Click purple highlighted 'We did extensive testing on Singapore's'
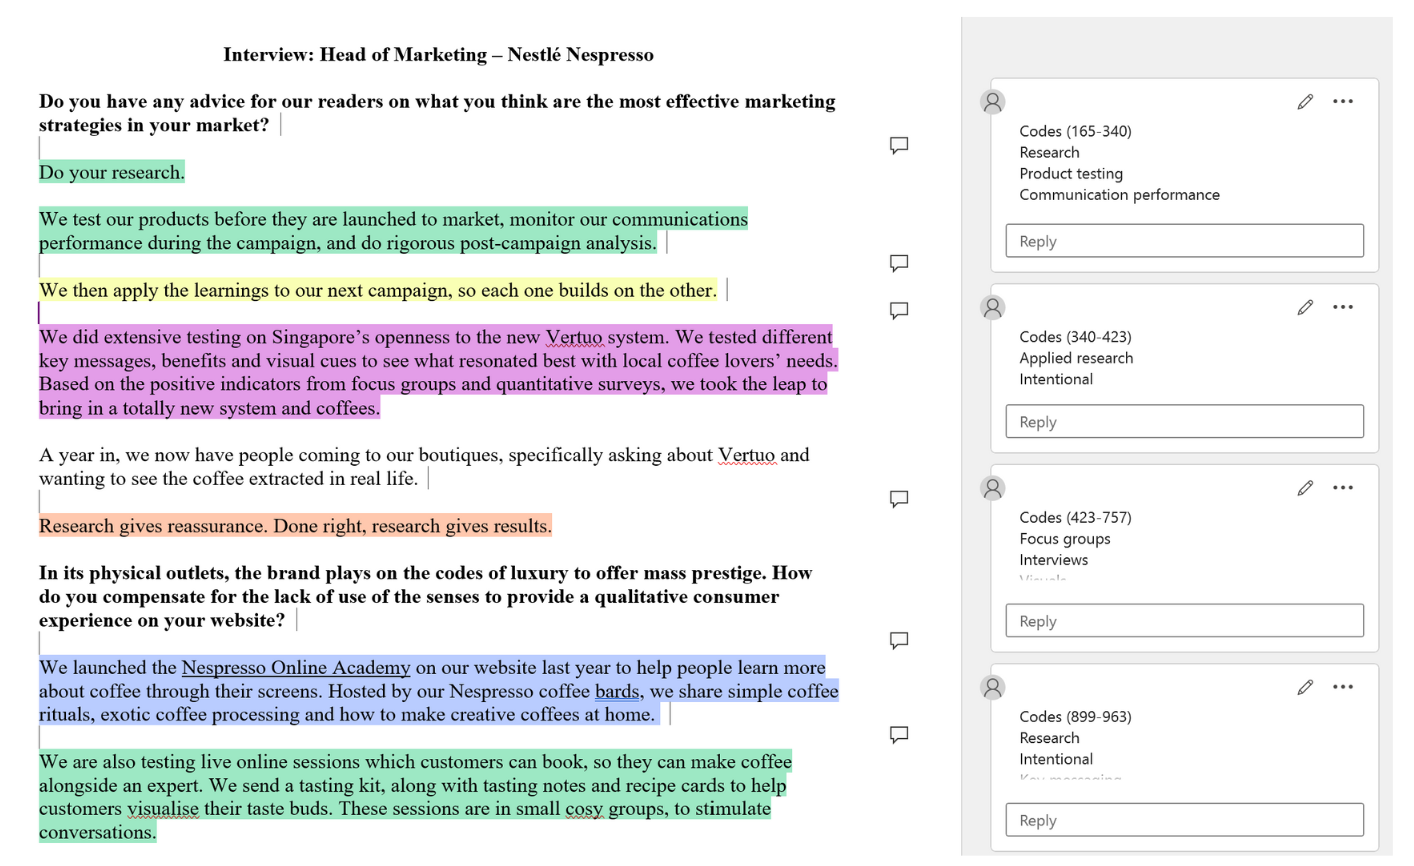The image size is (1414, 866). 438,373
